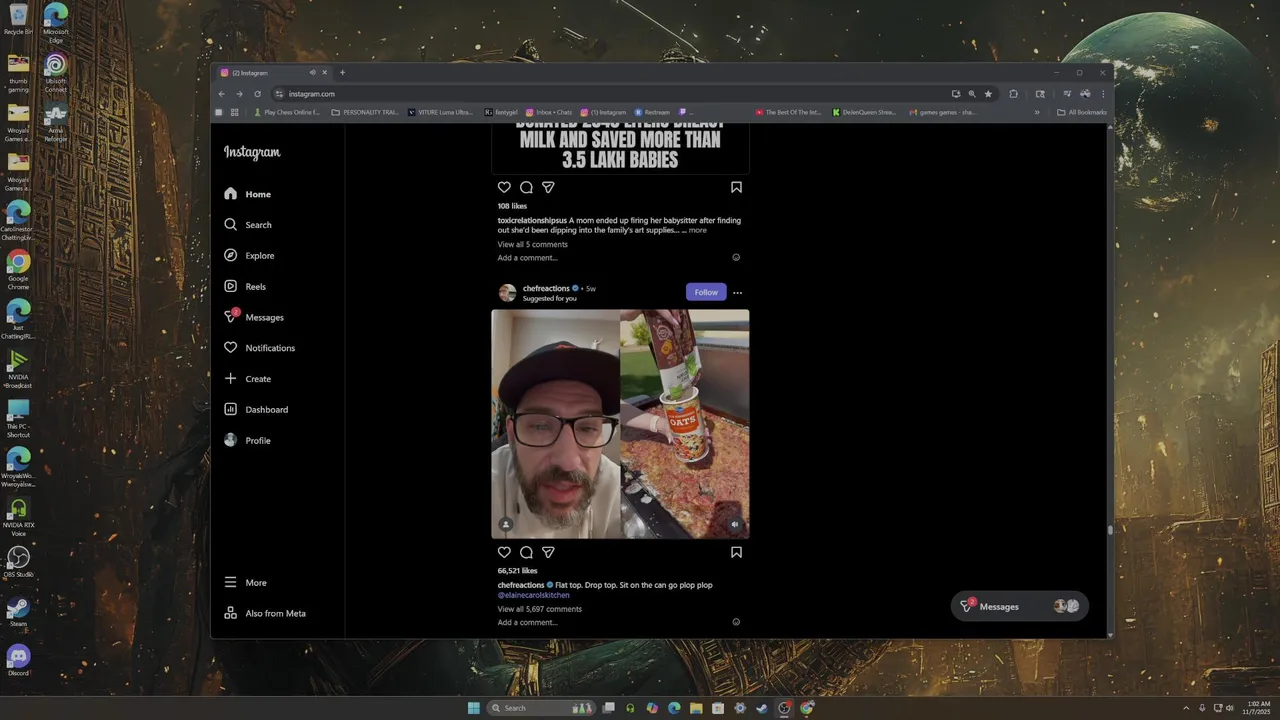Open the Restream bookmark

[x=652, y=112]
